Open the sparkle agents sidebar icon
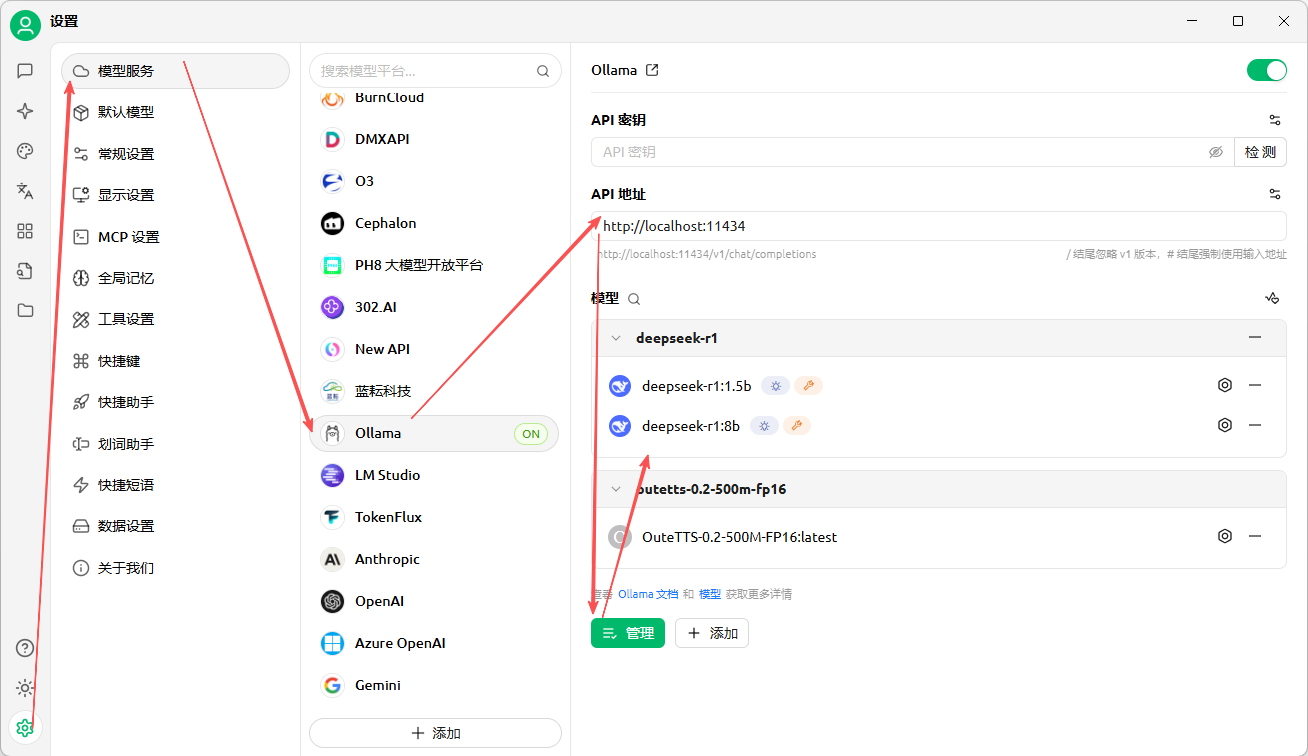 coord(25,111)
